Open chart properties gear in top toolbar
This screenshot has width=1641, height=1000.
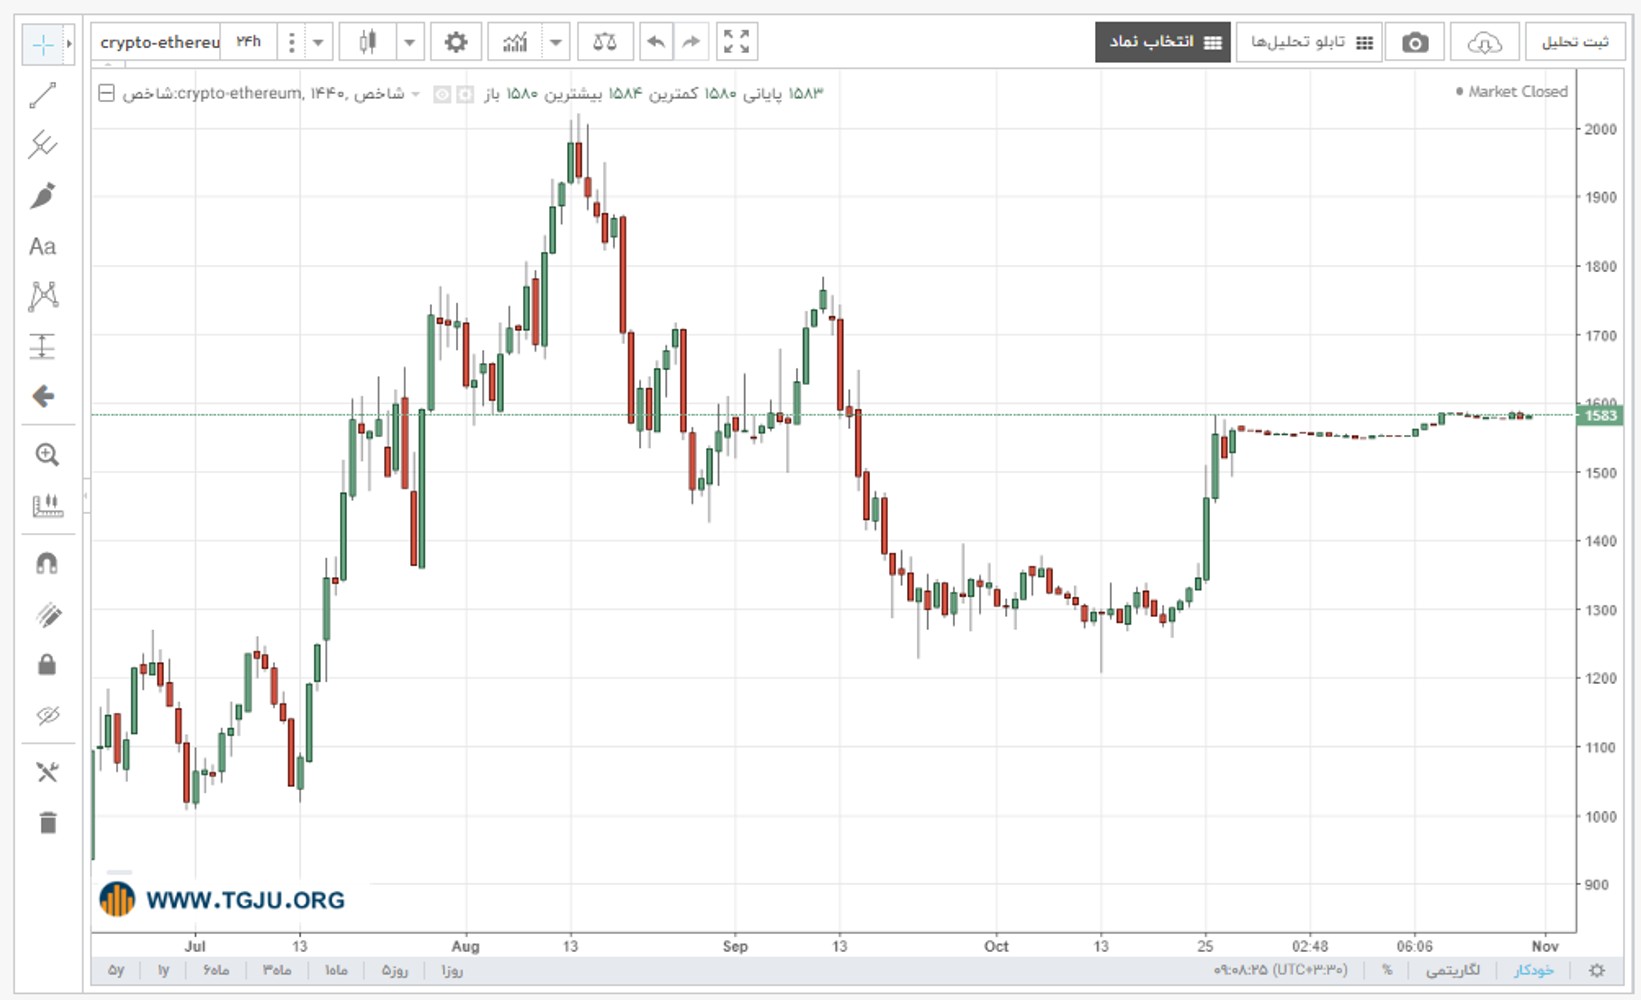point(456,42)
